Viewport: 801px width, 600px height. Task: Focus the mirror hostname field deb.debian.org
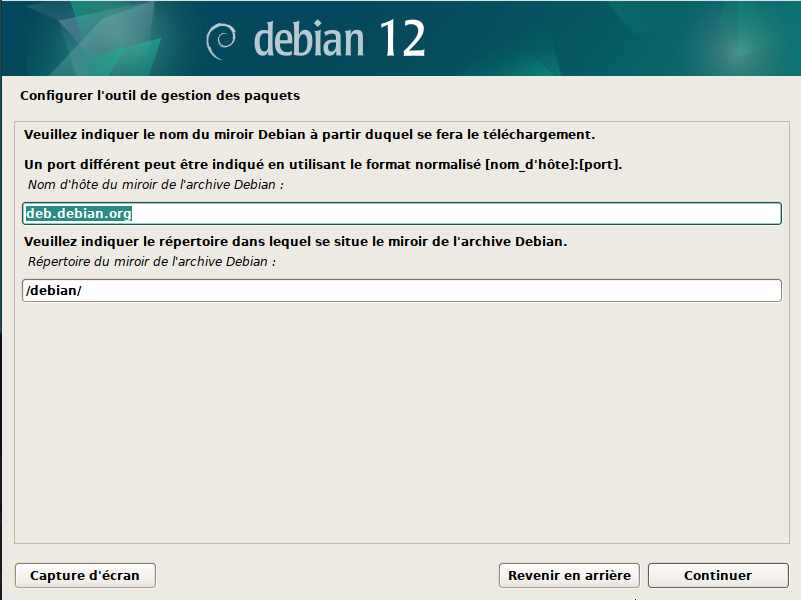[x=402, y=213]
